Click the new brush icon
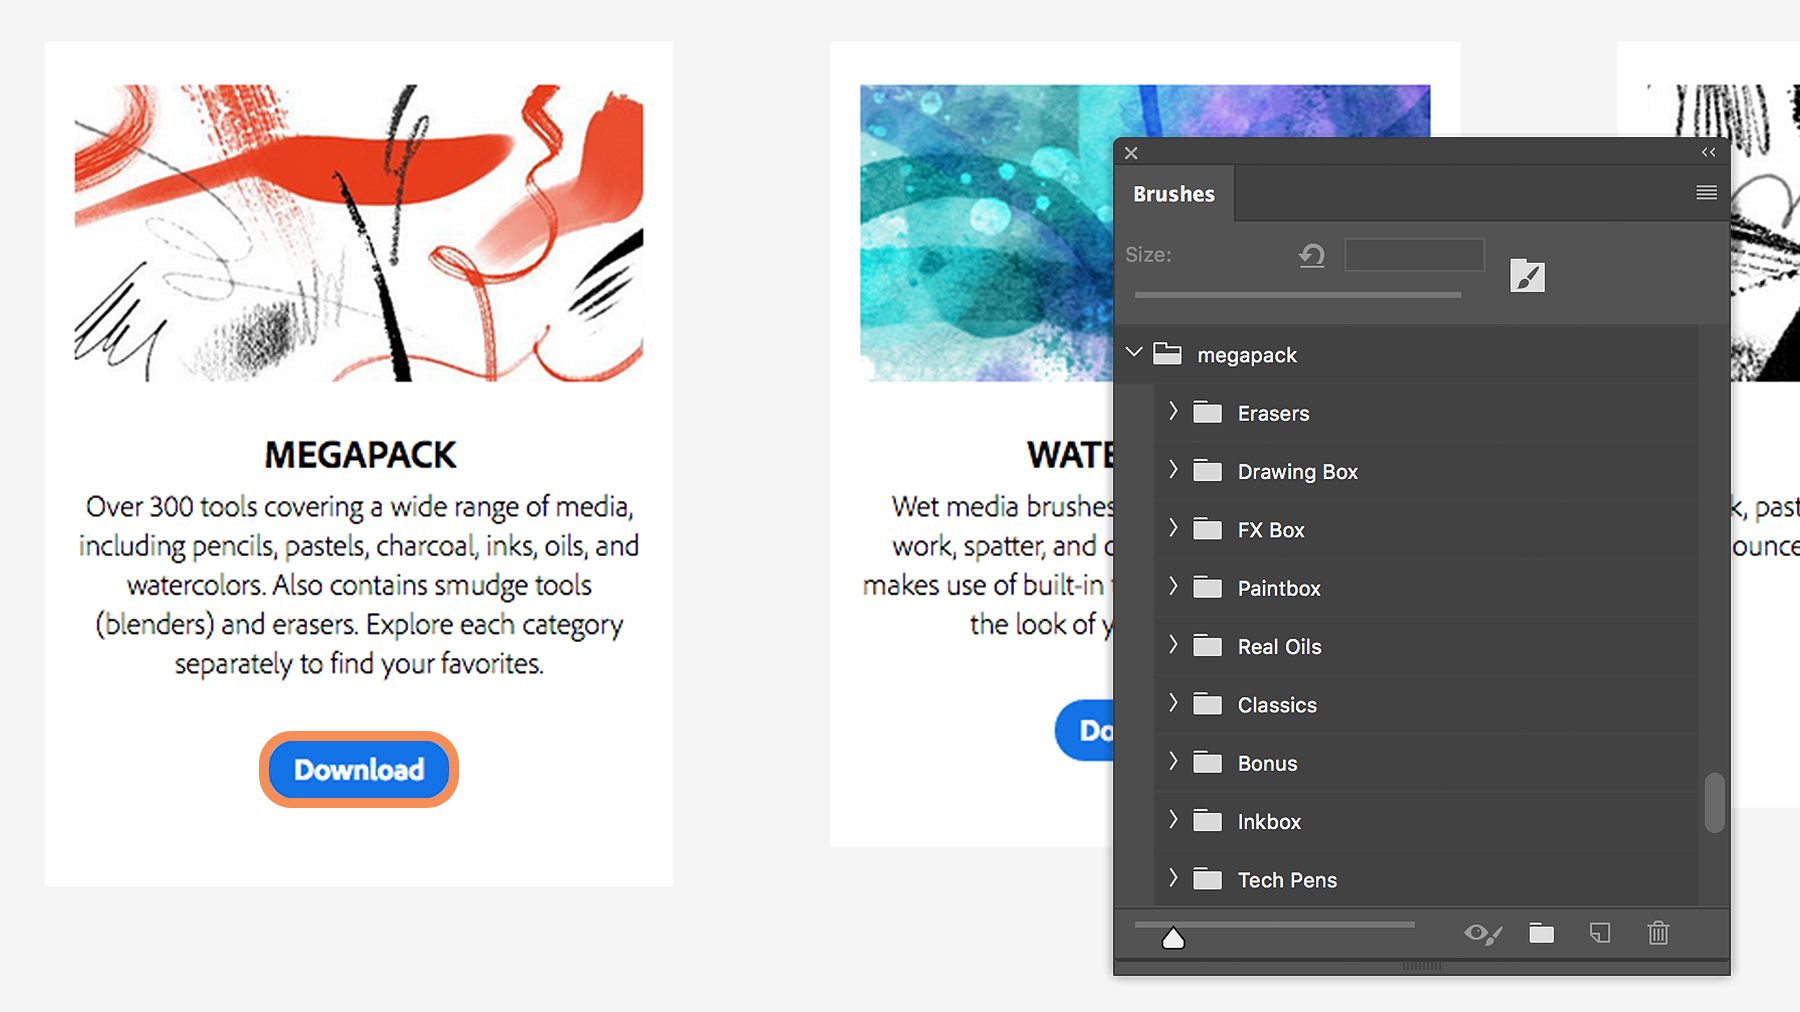Viewport: 1800px width, 1012px height. [1600, 933]
